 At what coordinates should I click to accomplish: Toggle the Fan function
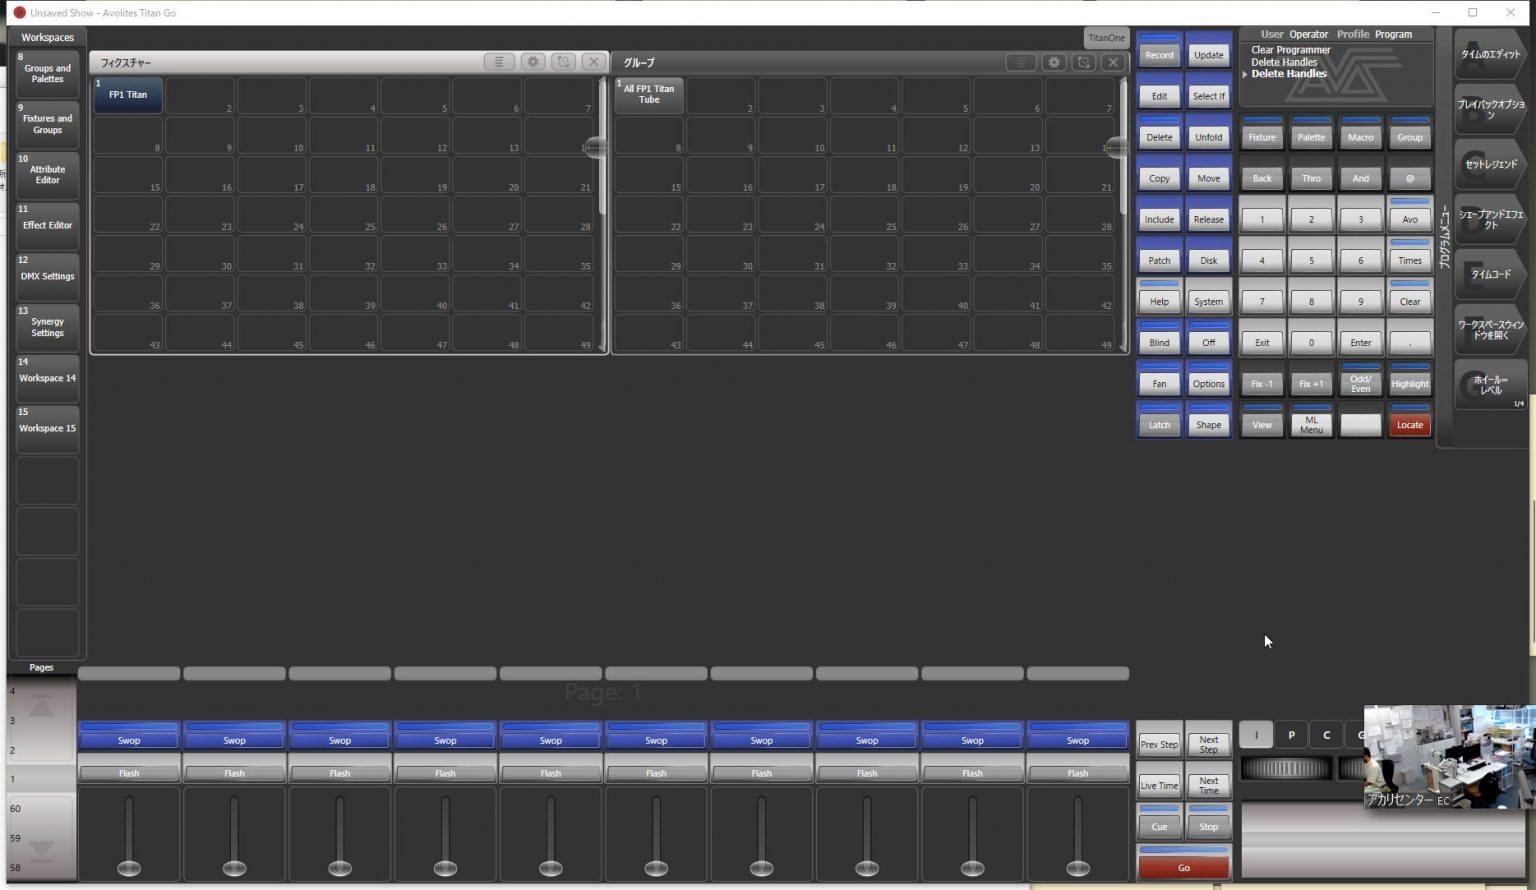pos(1159,383)
